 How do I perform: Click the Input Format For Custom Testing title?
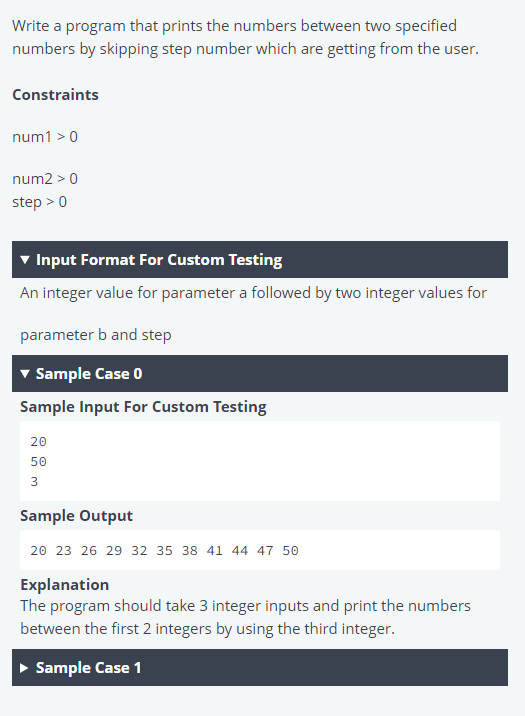[159, 260]
